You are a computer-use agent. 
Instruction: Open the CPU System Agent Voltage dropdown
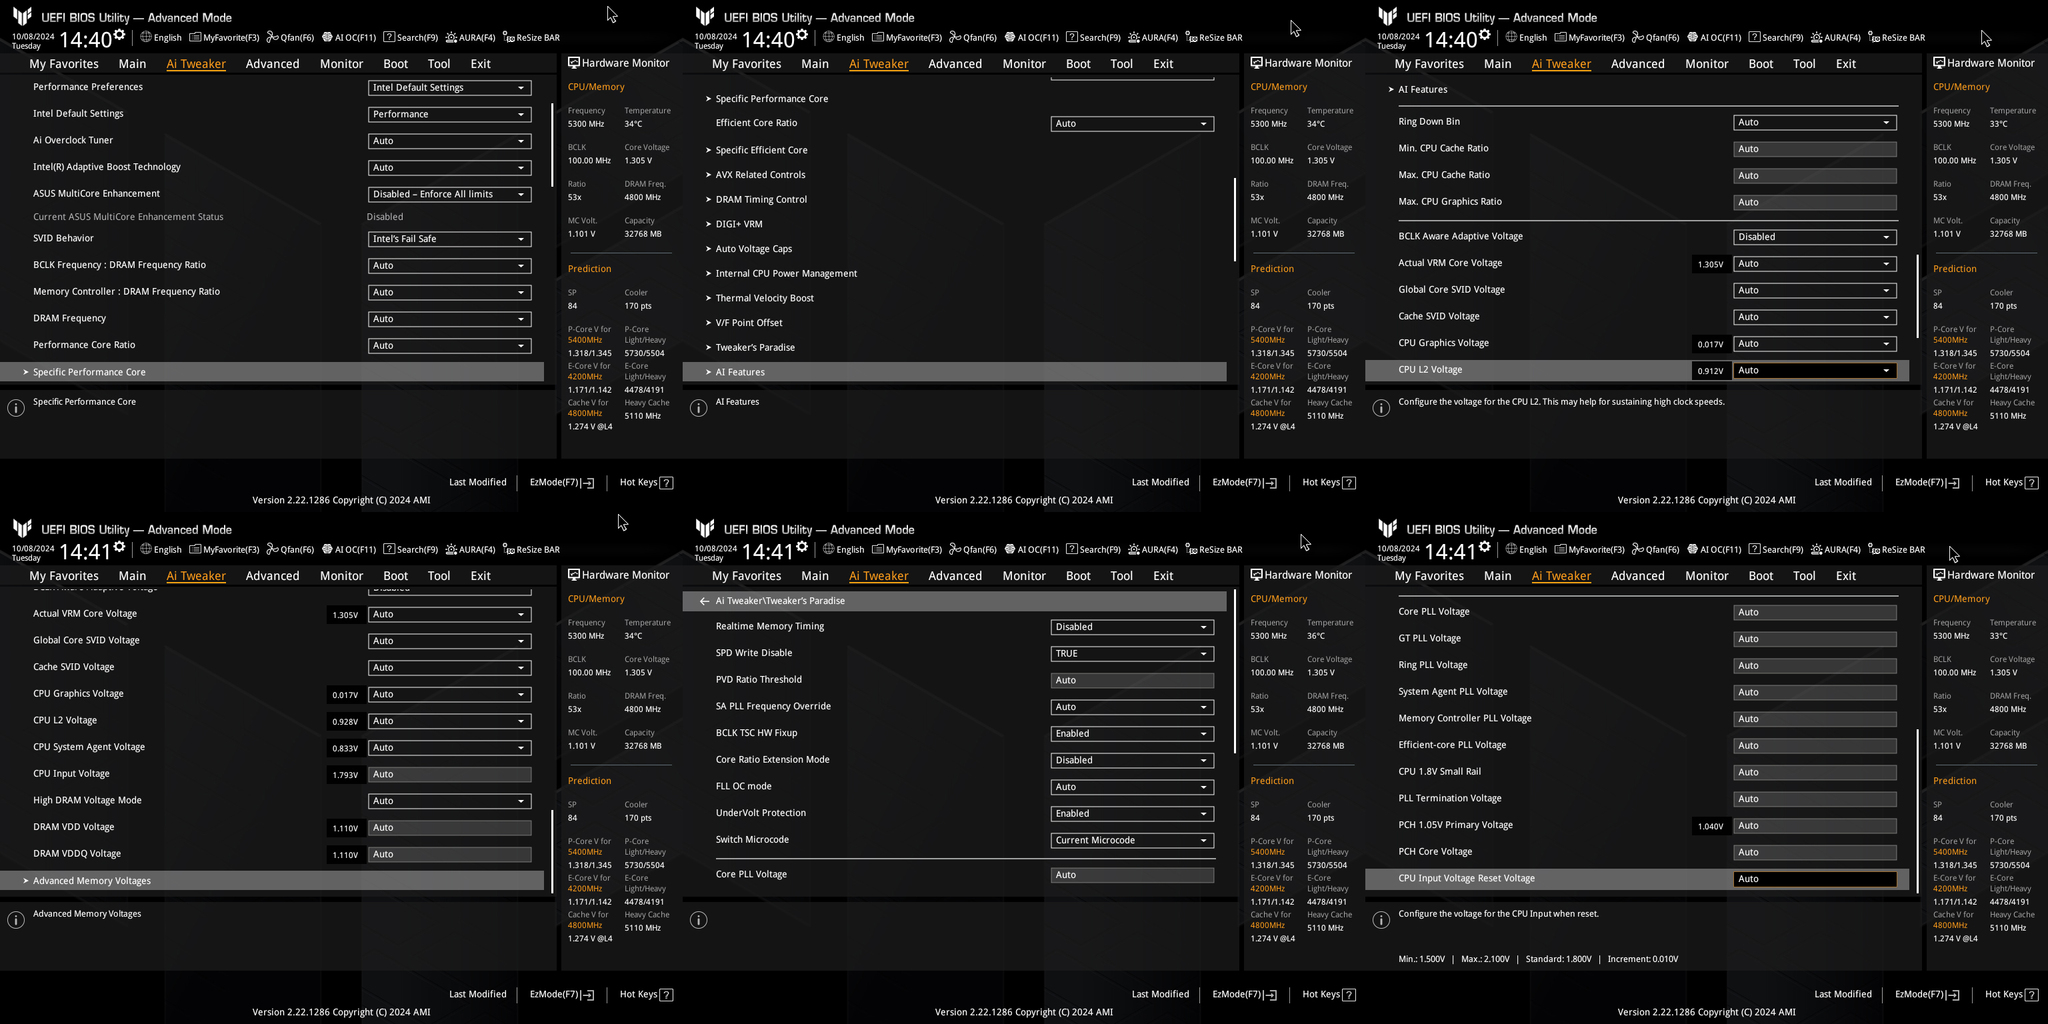449,748
